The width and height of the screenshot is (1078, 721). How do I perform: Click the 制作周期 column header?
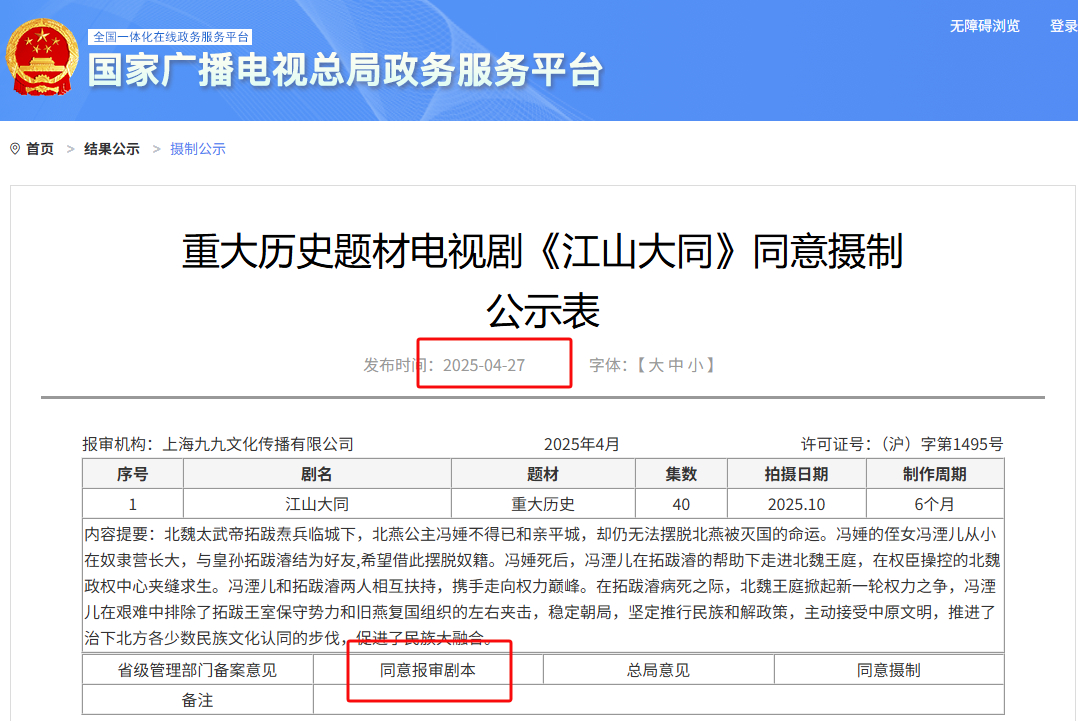click(x=935, y=474)
